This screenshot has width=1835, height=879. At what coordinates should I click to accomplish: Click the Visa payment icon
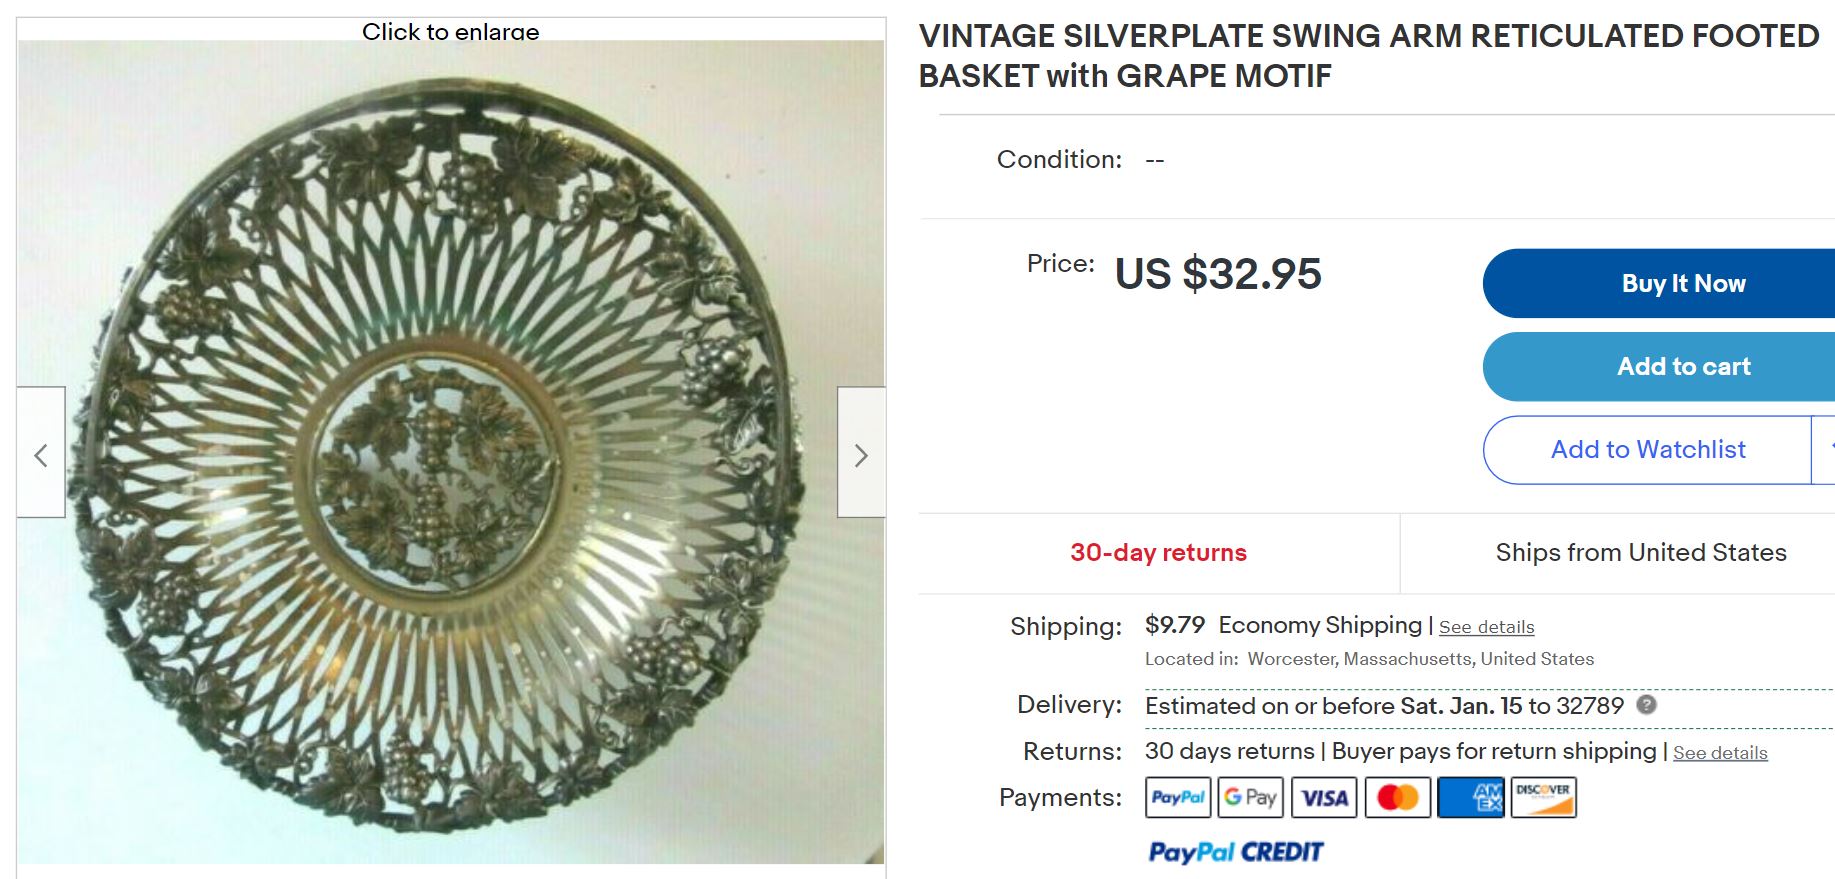coord(1323,797)
